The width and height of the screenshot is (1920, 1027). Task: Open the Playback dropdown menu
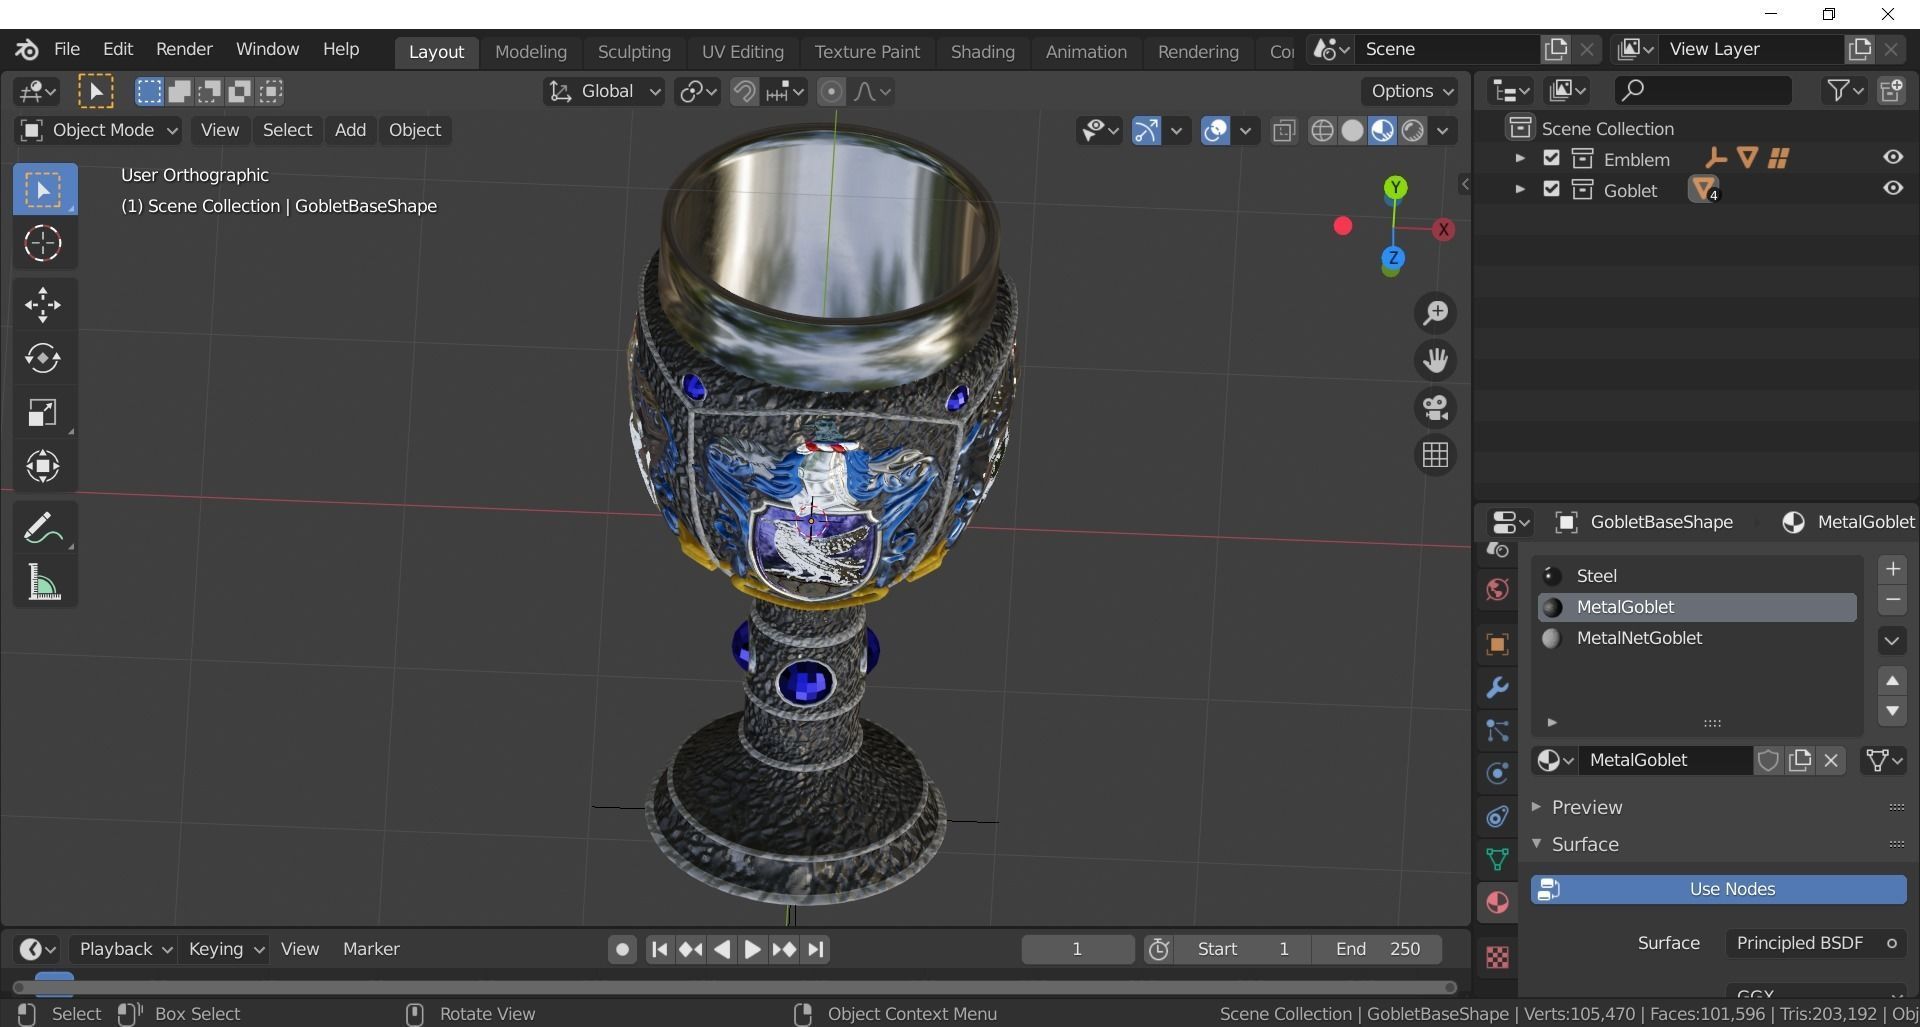[125, 949]
